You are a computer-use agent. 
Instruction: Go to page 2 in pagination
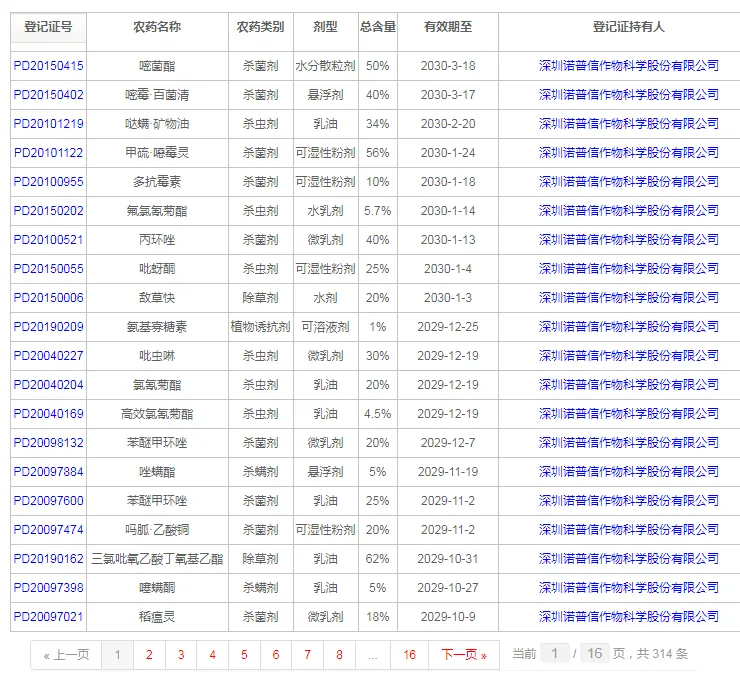click(149, 655)
